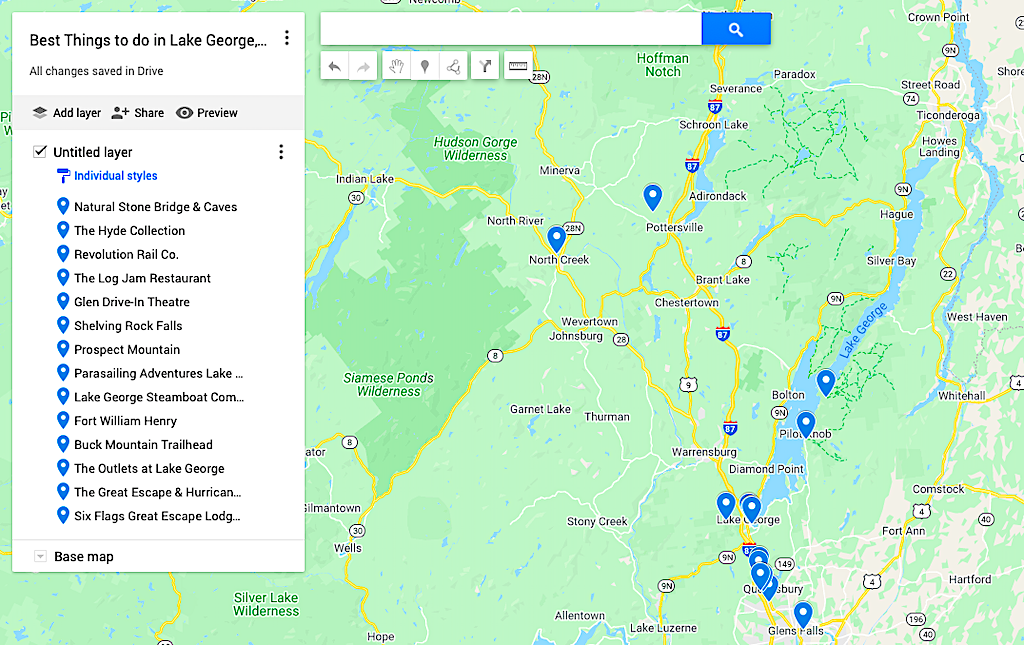Select the Add directions tool

[485, 66]
